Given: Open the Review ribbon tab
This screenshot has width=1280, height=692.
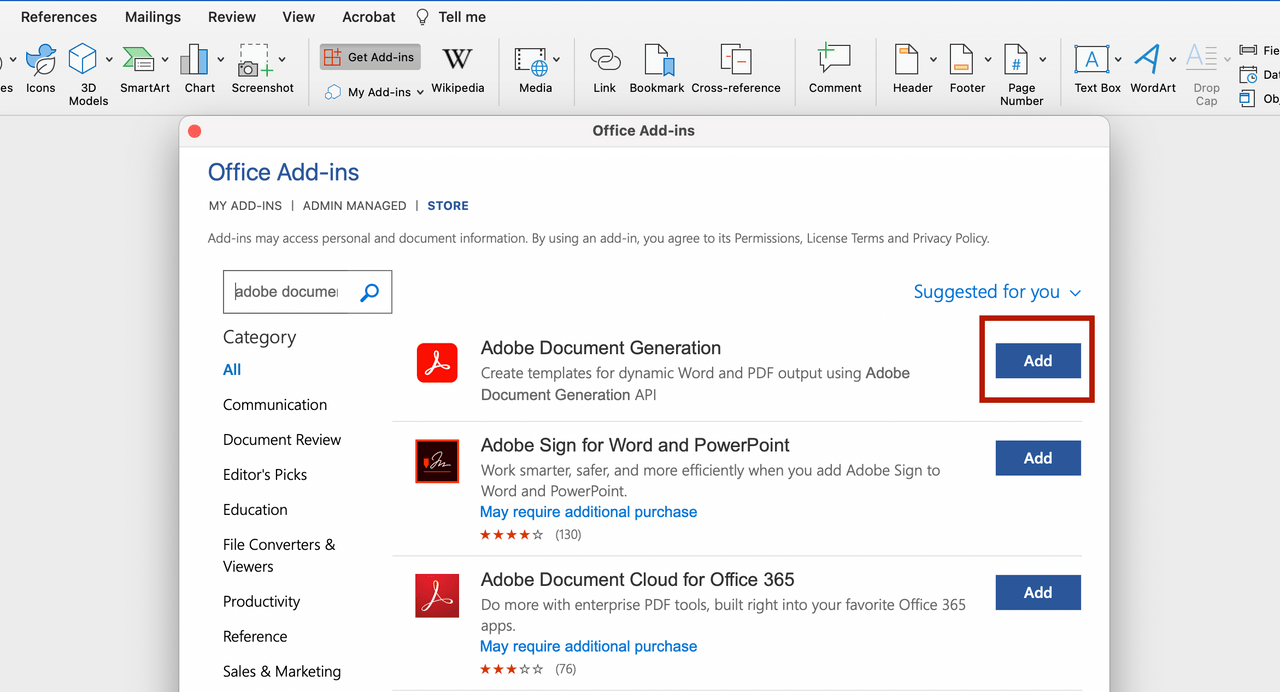Looking at the screenshot, I should [232, 17].
